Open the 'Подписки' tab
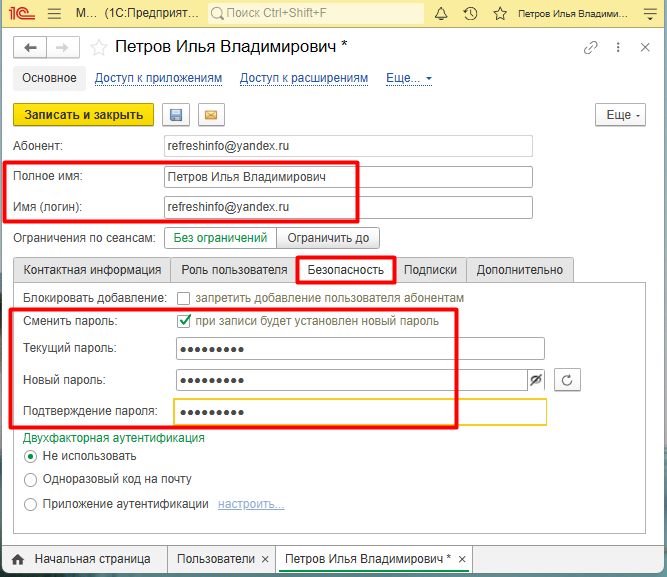Screen dimensions: 667x577 pos(430,269)
